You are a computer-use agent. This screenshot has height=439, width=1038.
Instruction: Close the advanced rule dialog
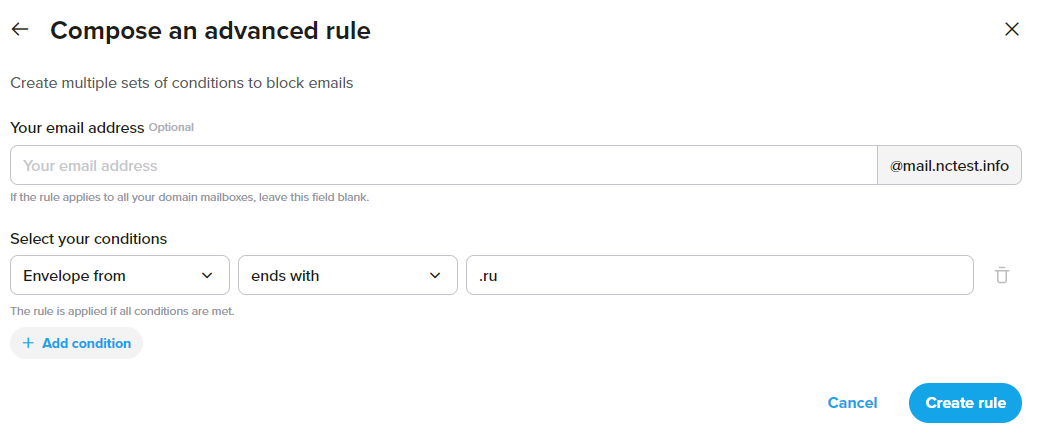[1012, 29]
